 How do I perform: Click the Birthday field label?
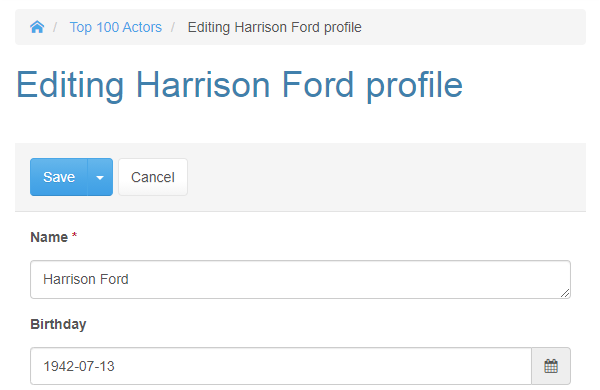[x=58, y=324]
